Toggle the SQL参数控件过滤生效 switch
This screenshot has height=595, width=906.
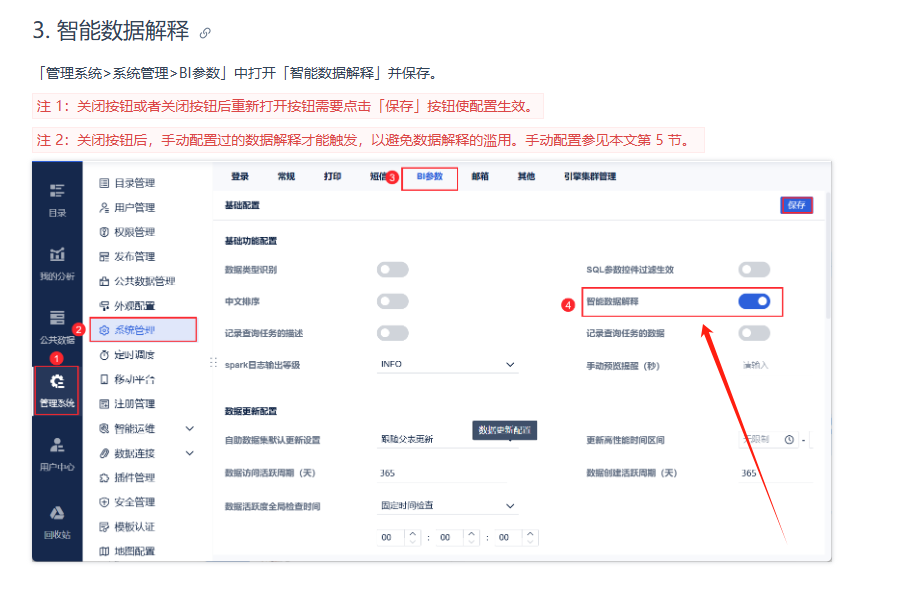click(x=754, y=269)
